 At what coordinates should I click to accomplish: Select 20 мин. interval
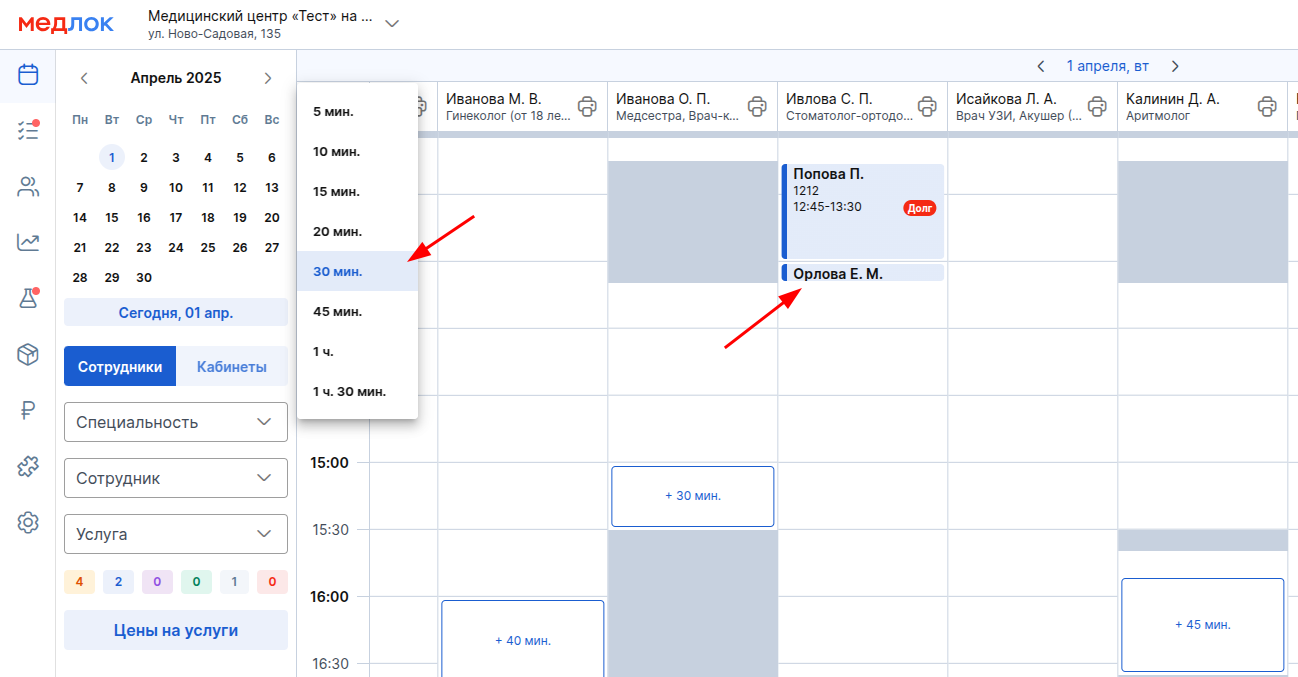pyautogui.click(x=357, y=231)
